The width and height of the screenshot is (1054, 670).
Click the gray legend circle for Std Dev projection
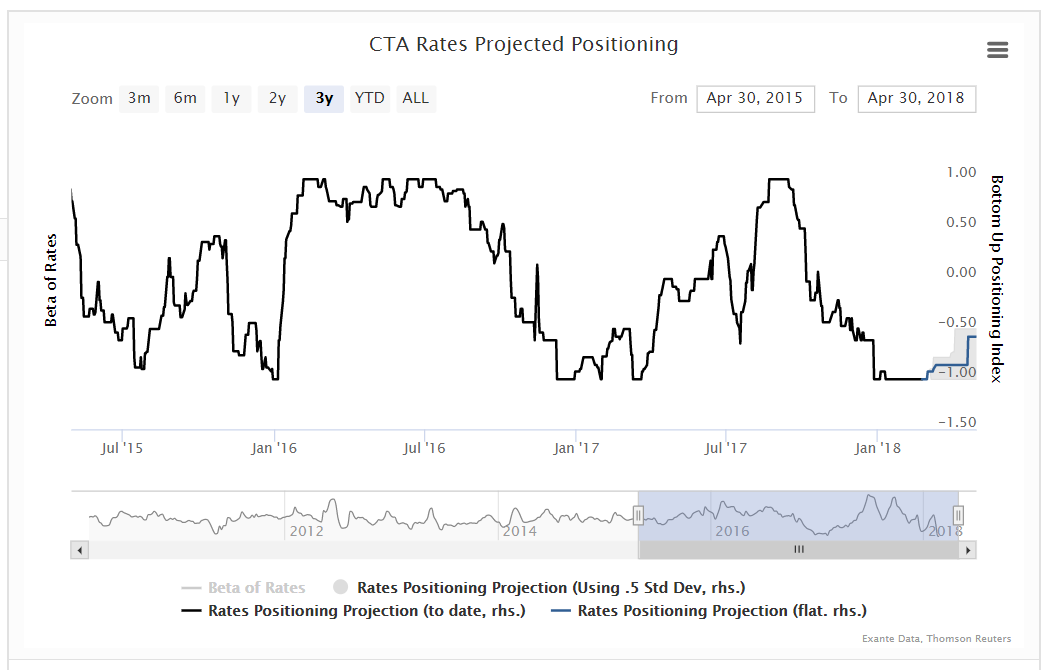pyautogui.click(x=342, y=587)
